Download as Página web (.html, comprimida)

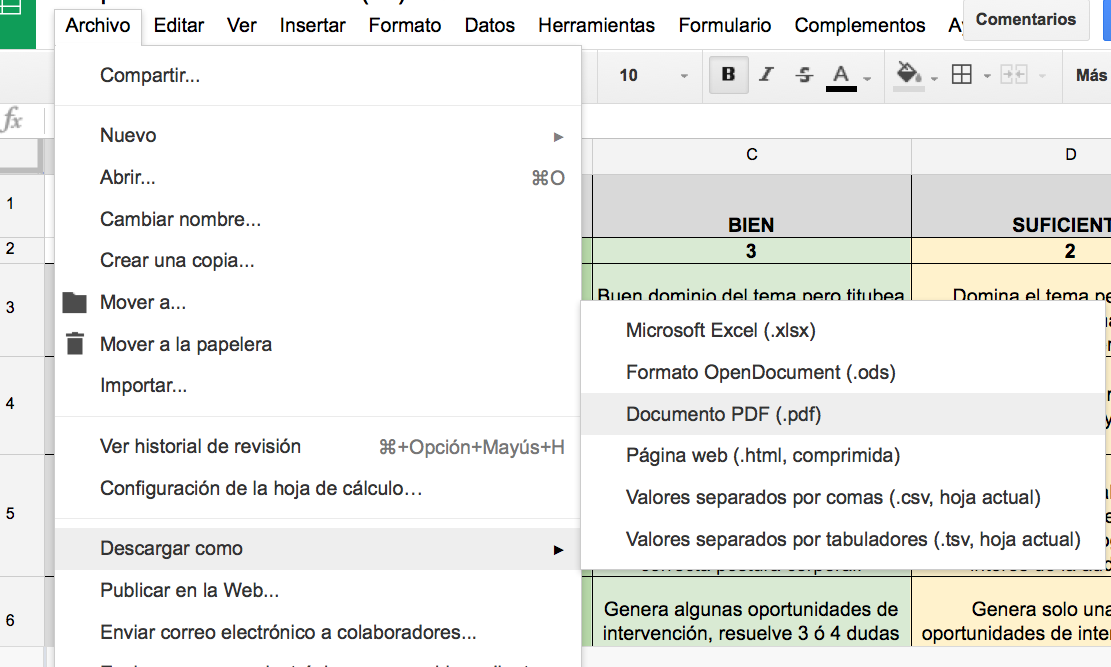point(842,456)
